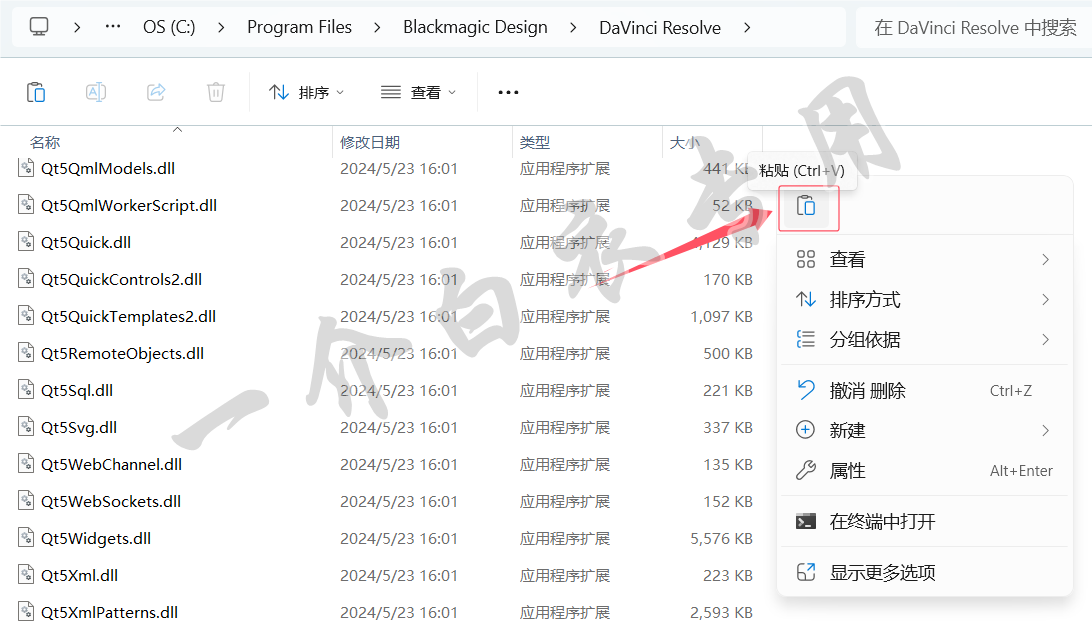The height and width of the screenshot is (632, 1092).
Task: Expand the chevron after Blackmagic Design
Action: [573, 28]
